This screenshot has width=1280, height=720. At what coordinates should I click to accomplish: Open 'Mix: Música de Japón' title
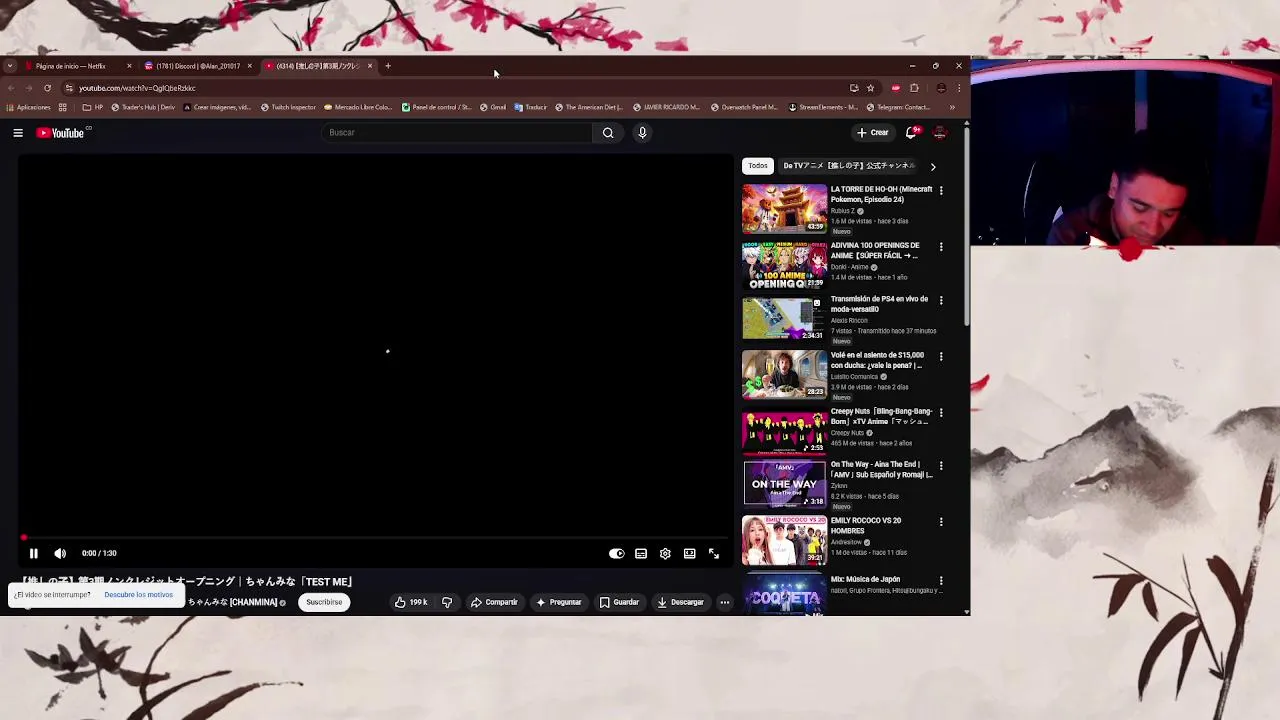pyautogui.click(x=865, y=579)
